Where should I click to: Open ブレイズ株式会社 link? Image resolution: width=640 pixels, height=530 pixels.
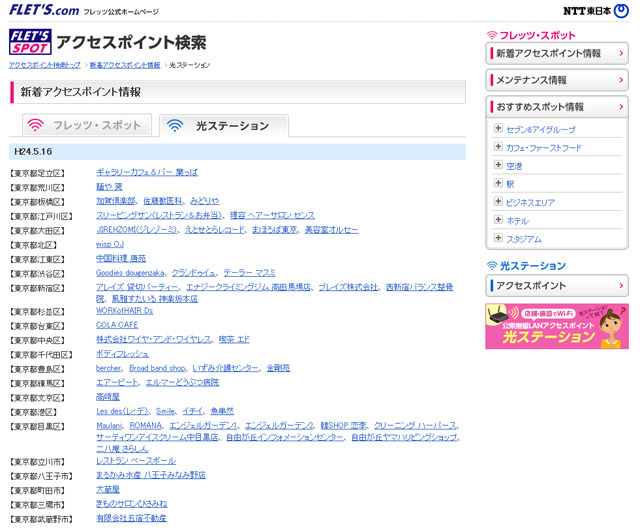pyautogui.click(x=348, y=287)
